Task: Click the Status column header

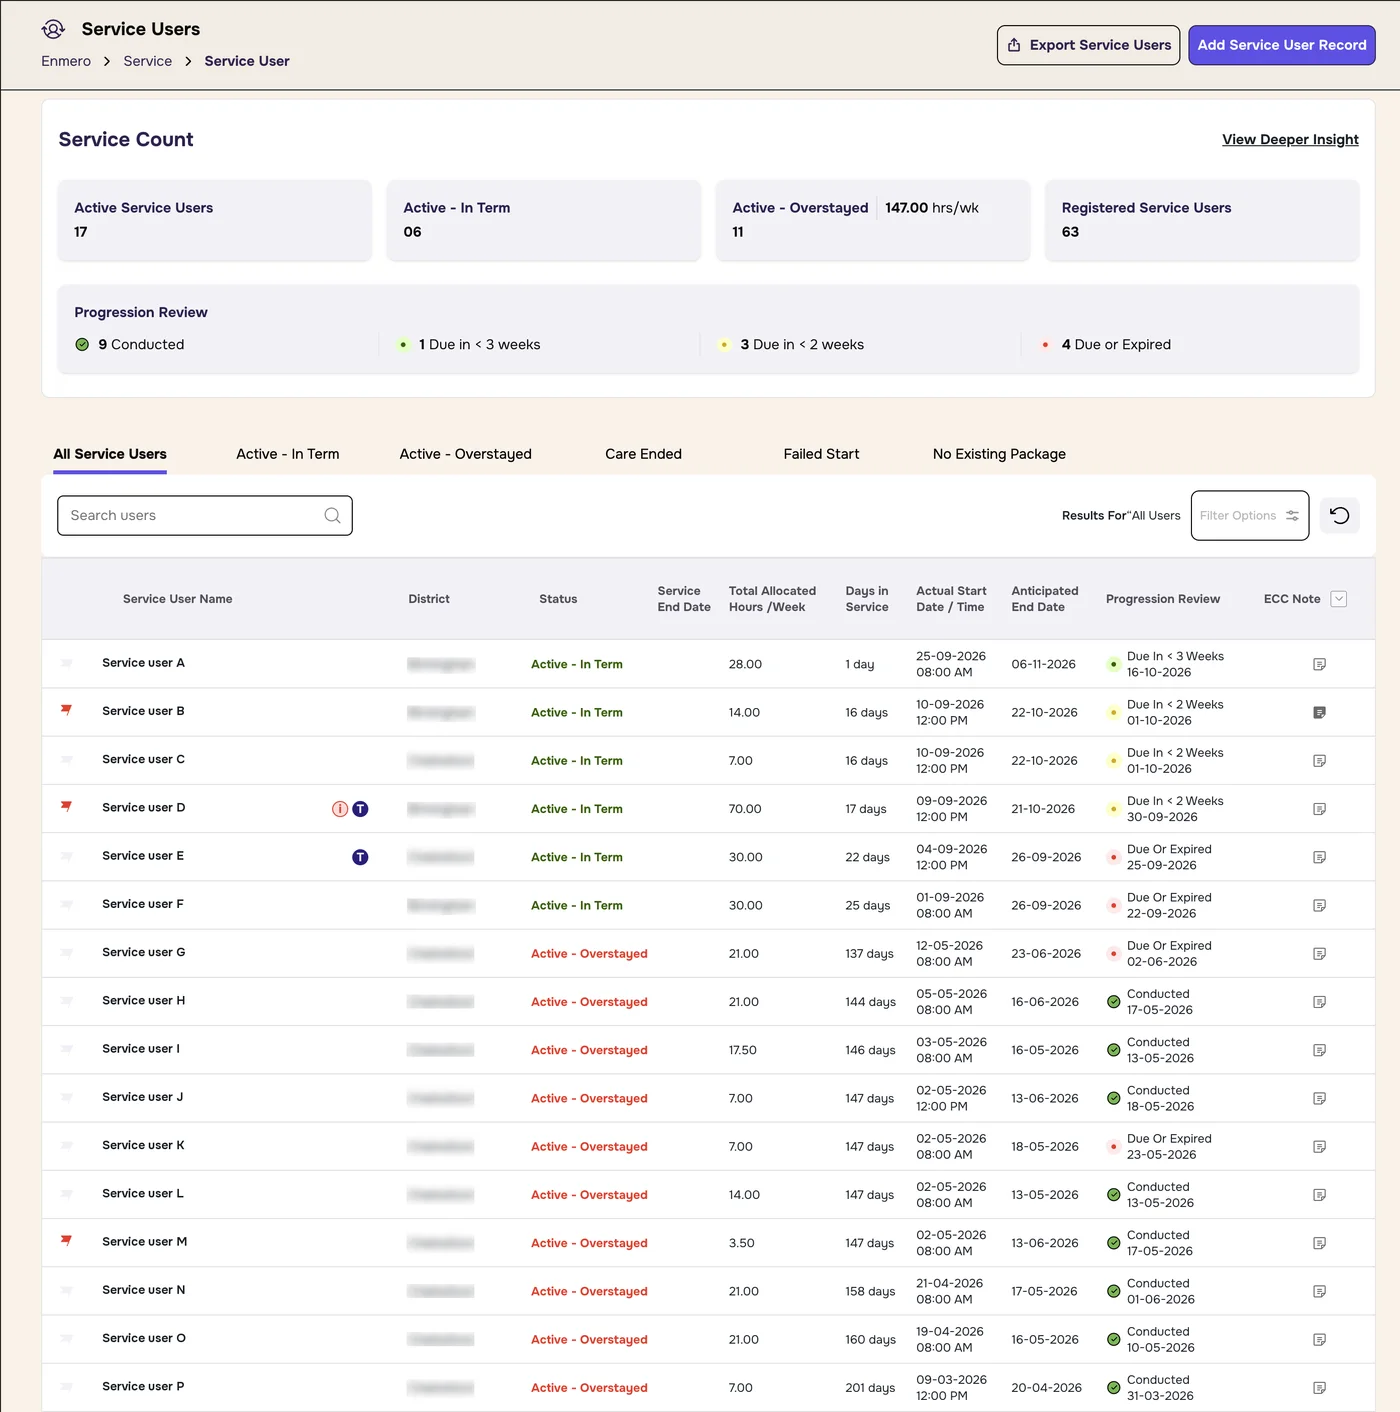Action: pyautogui.click(x=558, y=599)
